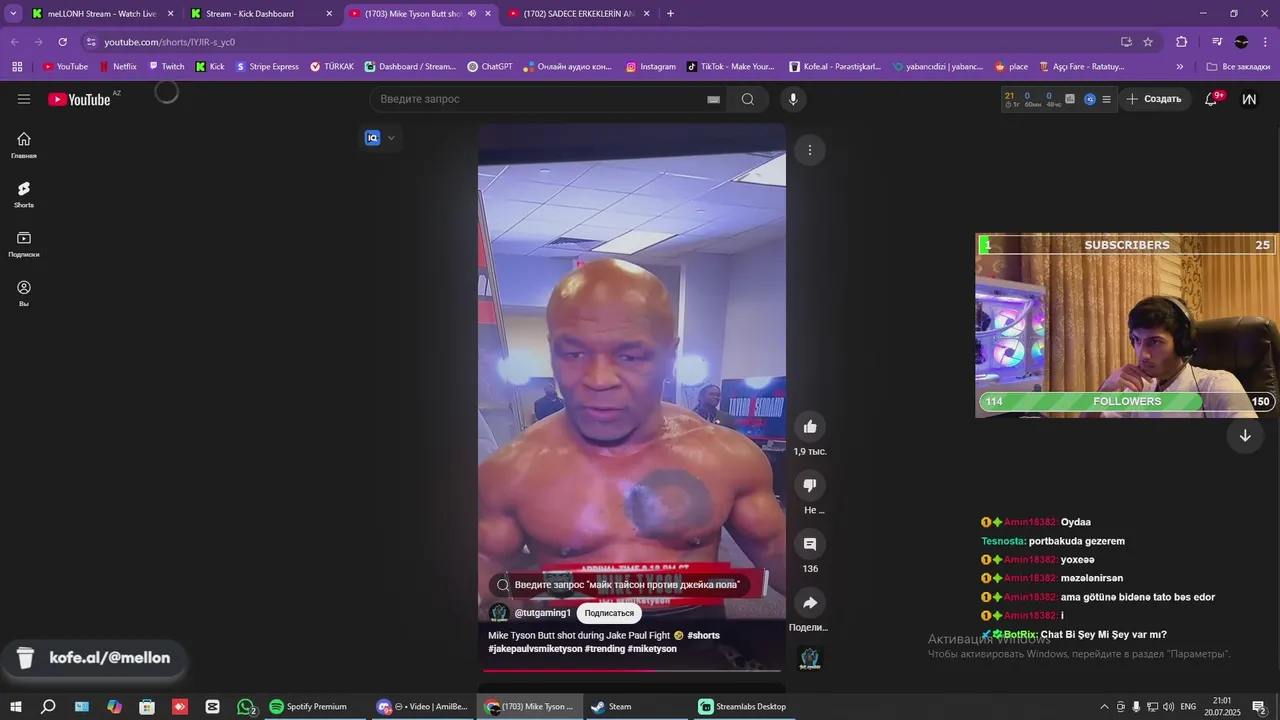Share the short via arrow icon
This screenshot has width=1280, height=720.
(810, 603)
